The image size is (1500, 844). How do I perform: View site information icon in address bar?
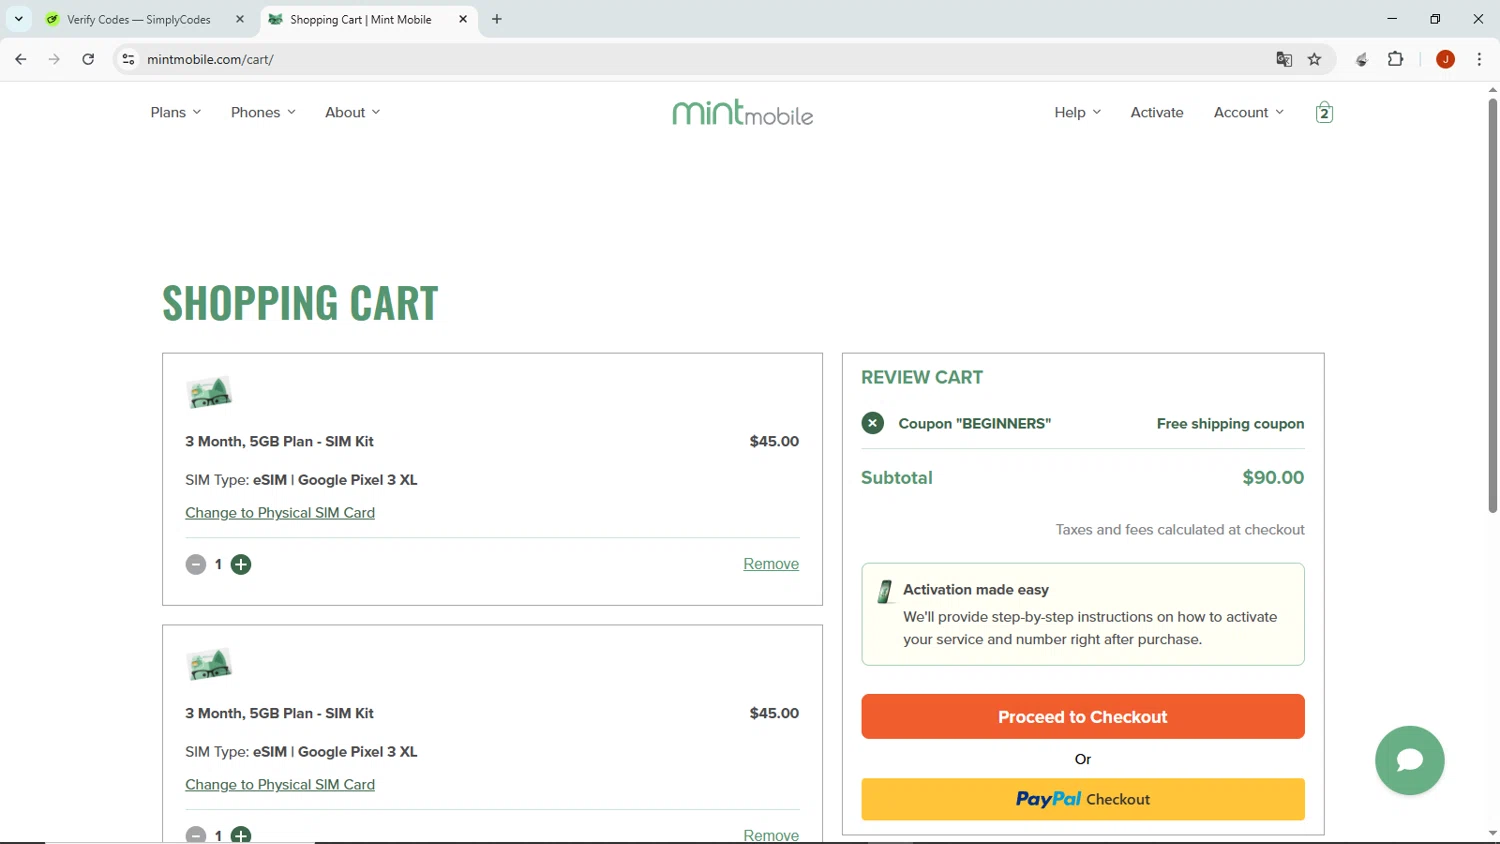tap(128, 59)
